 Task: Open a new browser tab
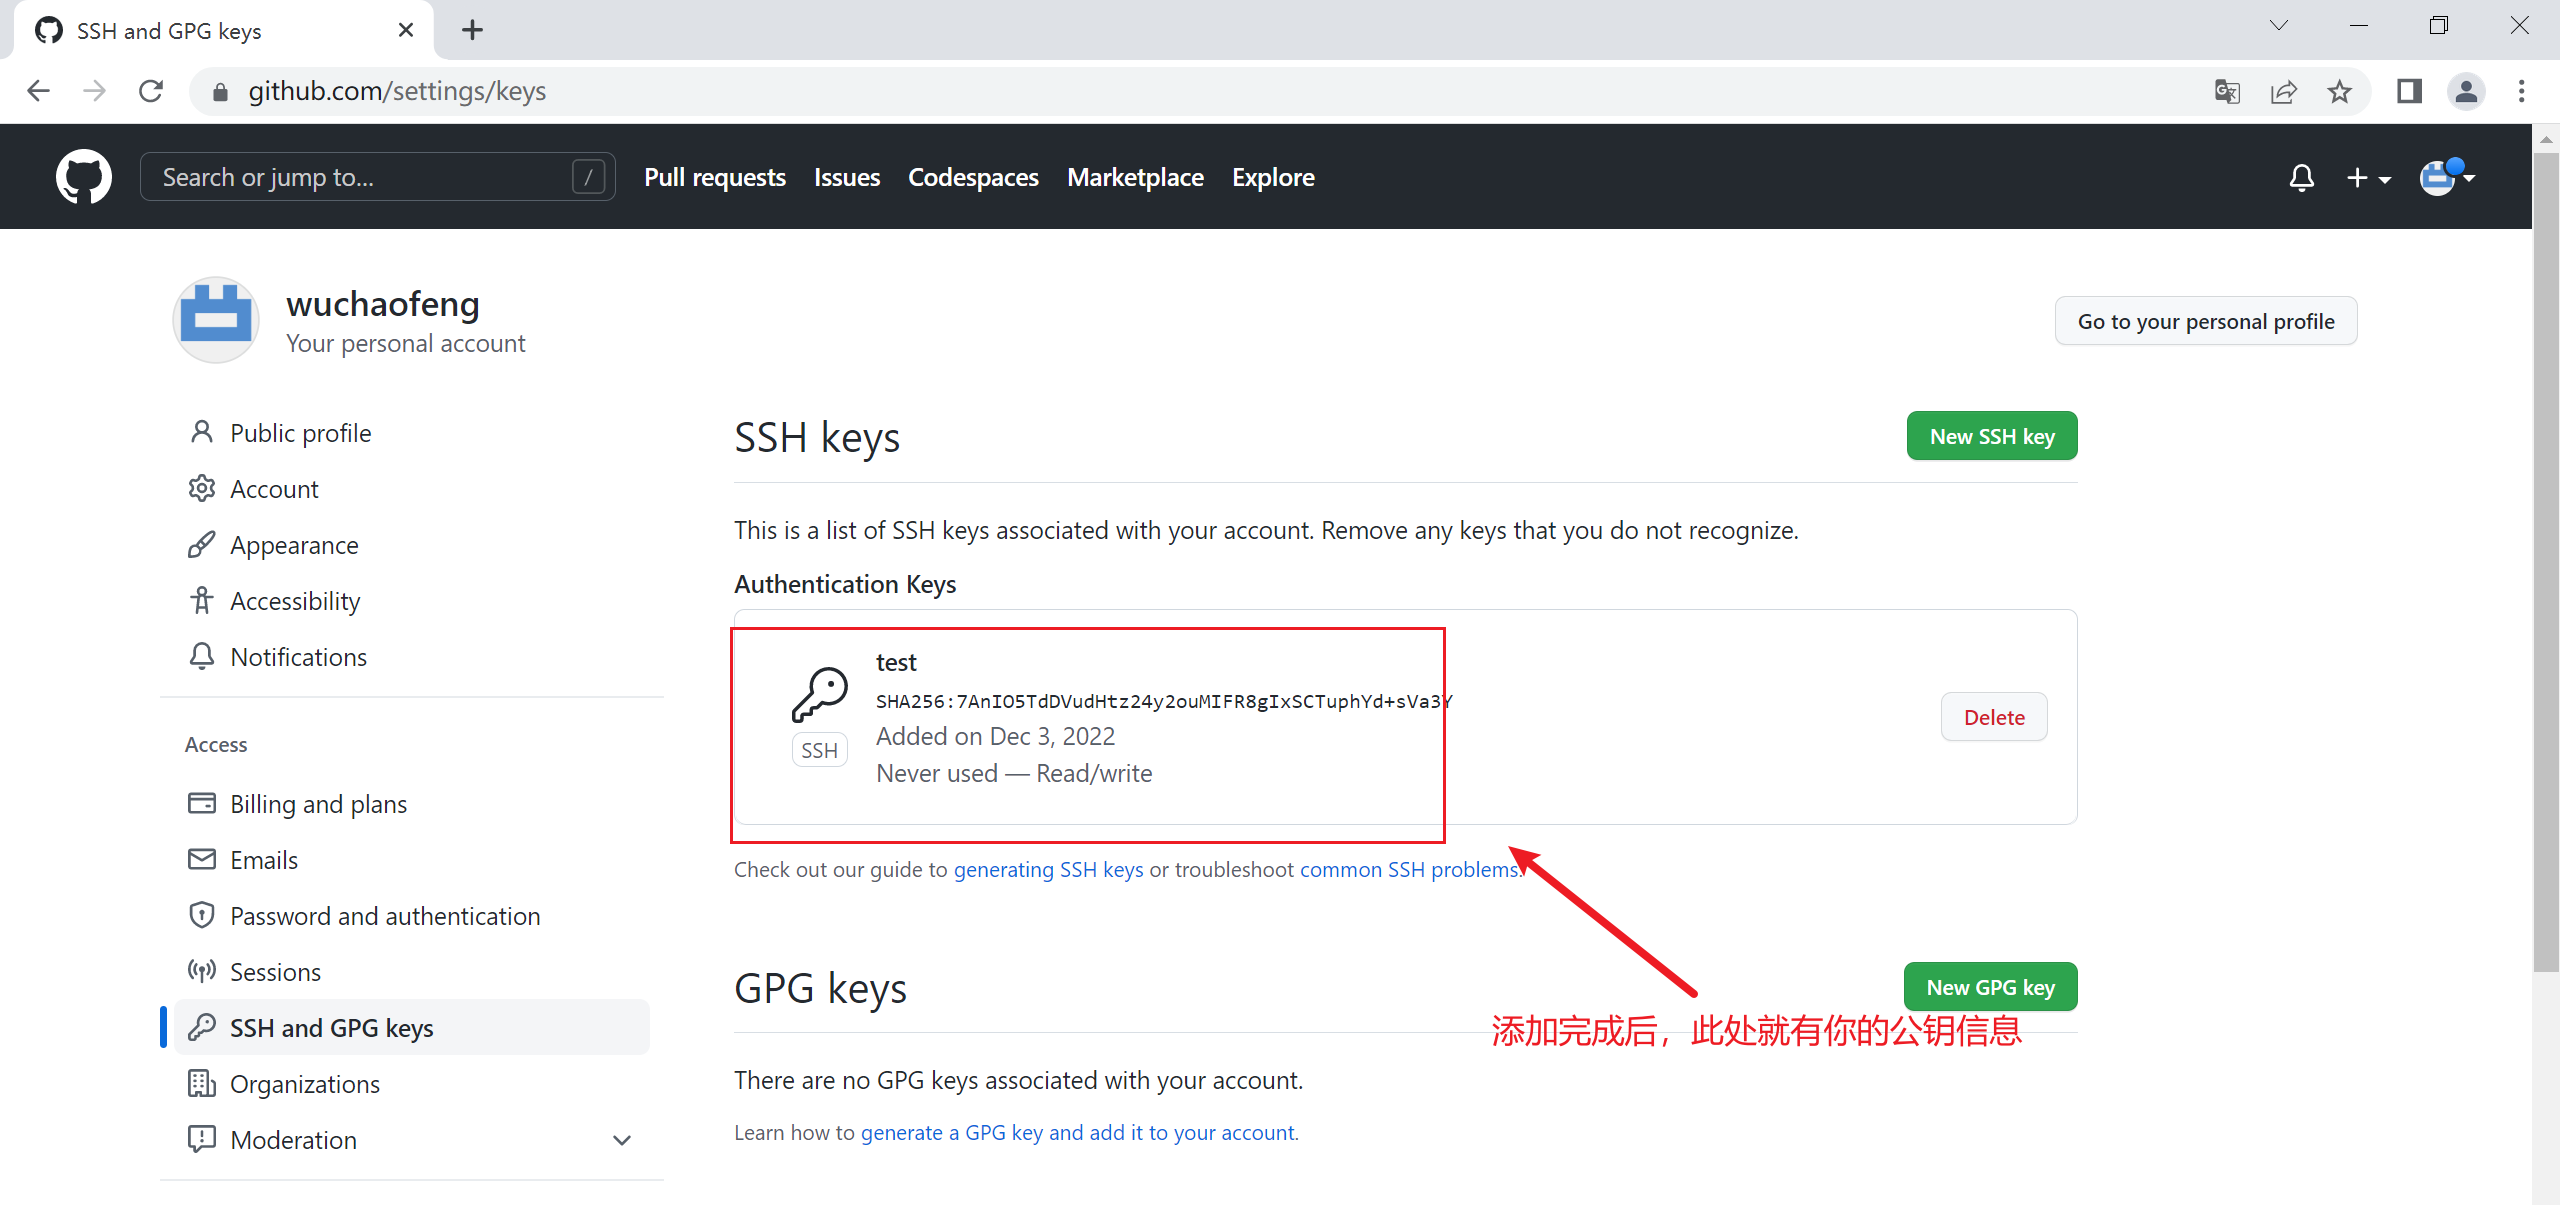(x=472, y=30)
